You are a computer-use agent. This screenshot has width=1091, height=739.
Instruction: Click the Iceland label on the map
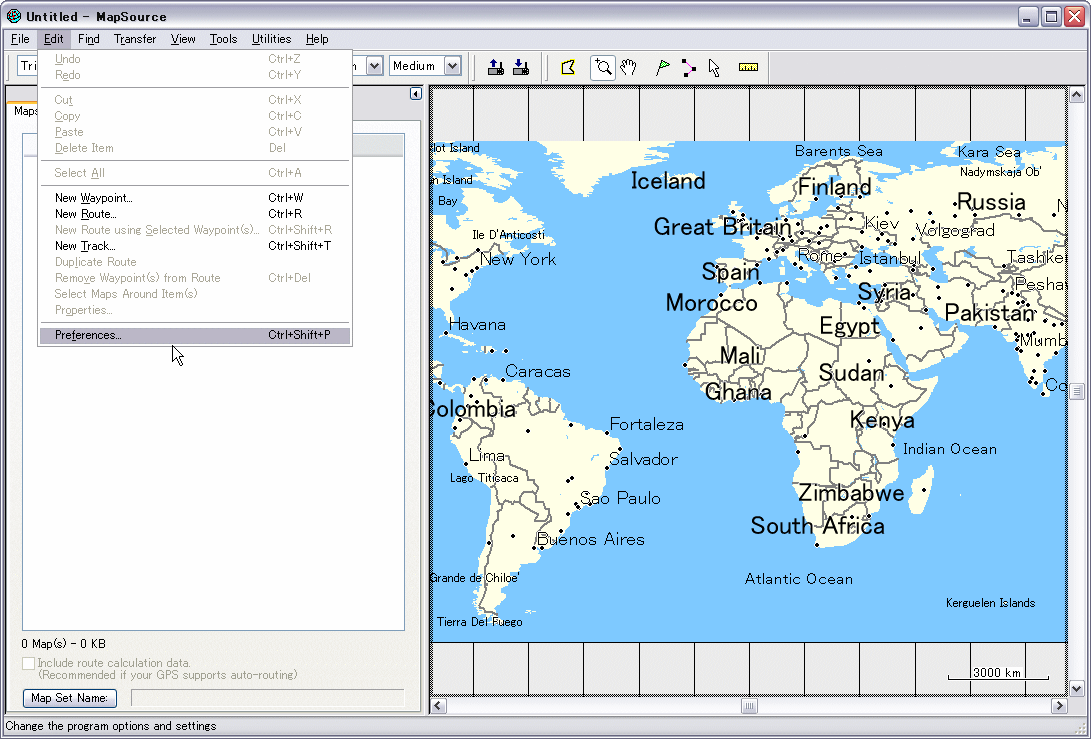pos(668,181)
